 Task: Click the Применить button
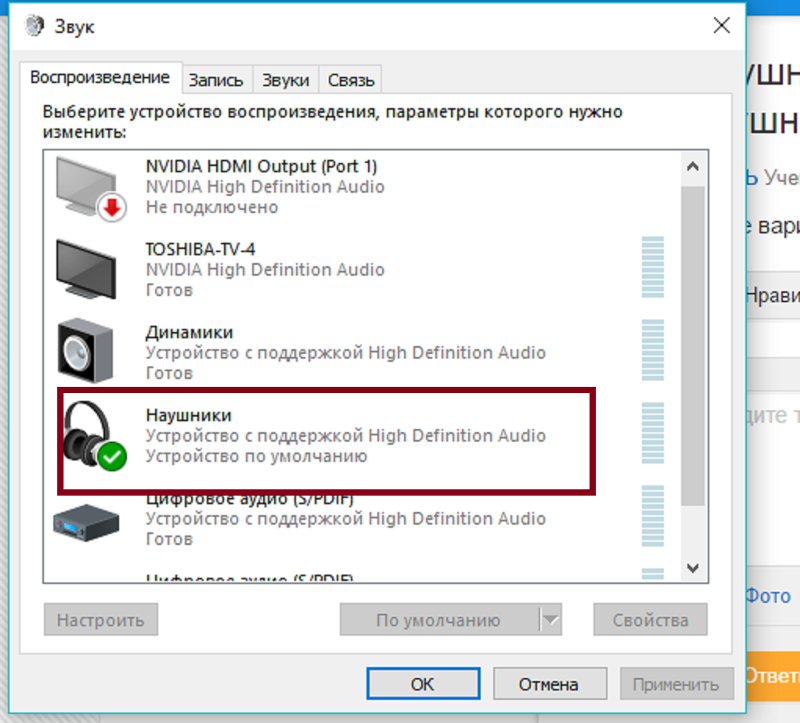point(676,684)
